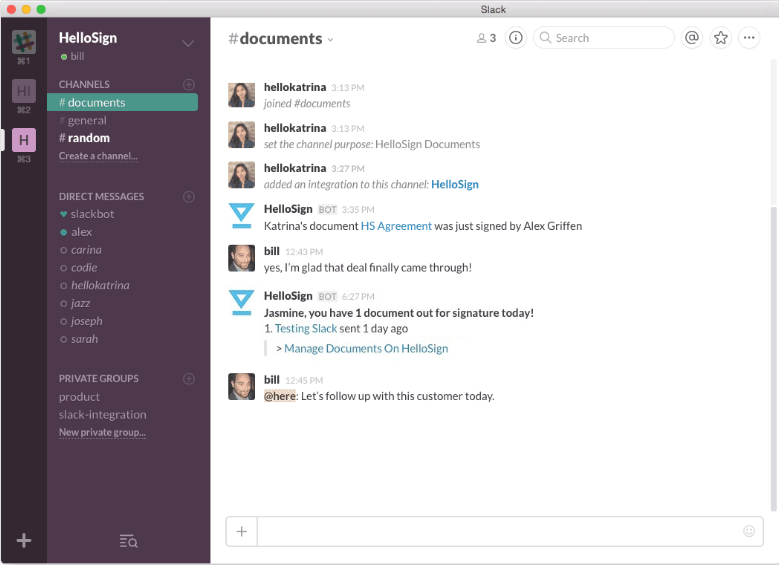Open direct message with carina
This screenshot has height=565, width=779.
coord(80,250)
